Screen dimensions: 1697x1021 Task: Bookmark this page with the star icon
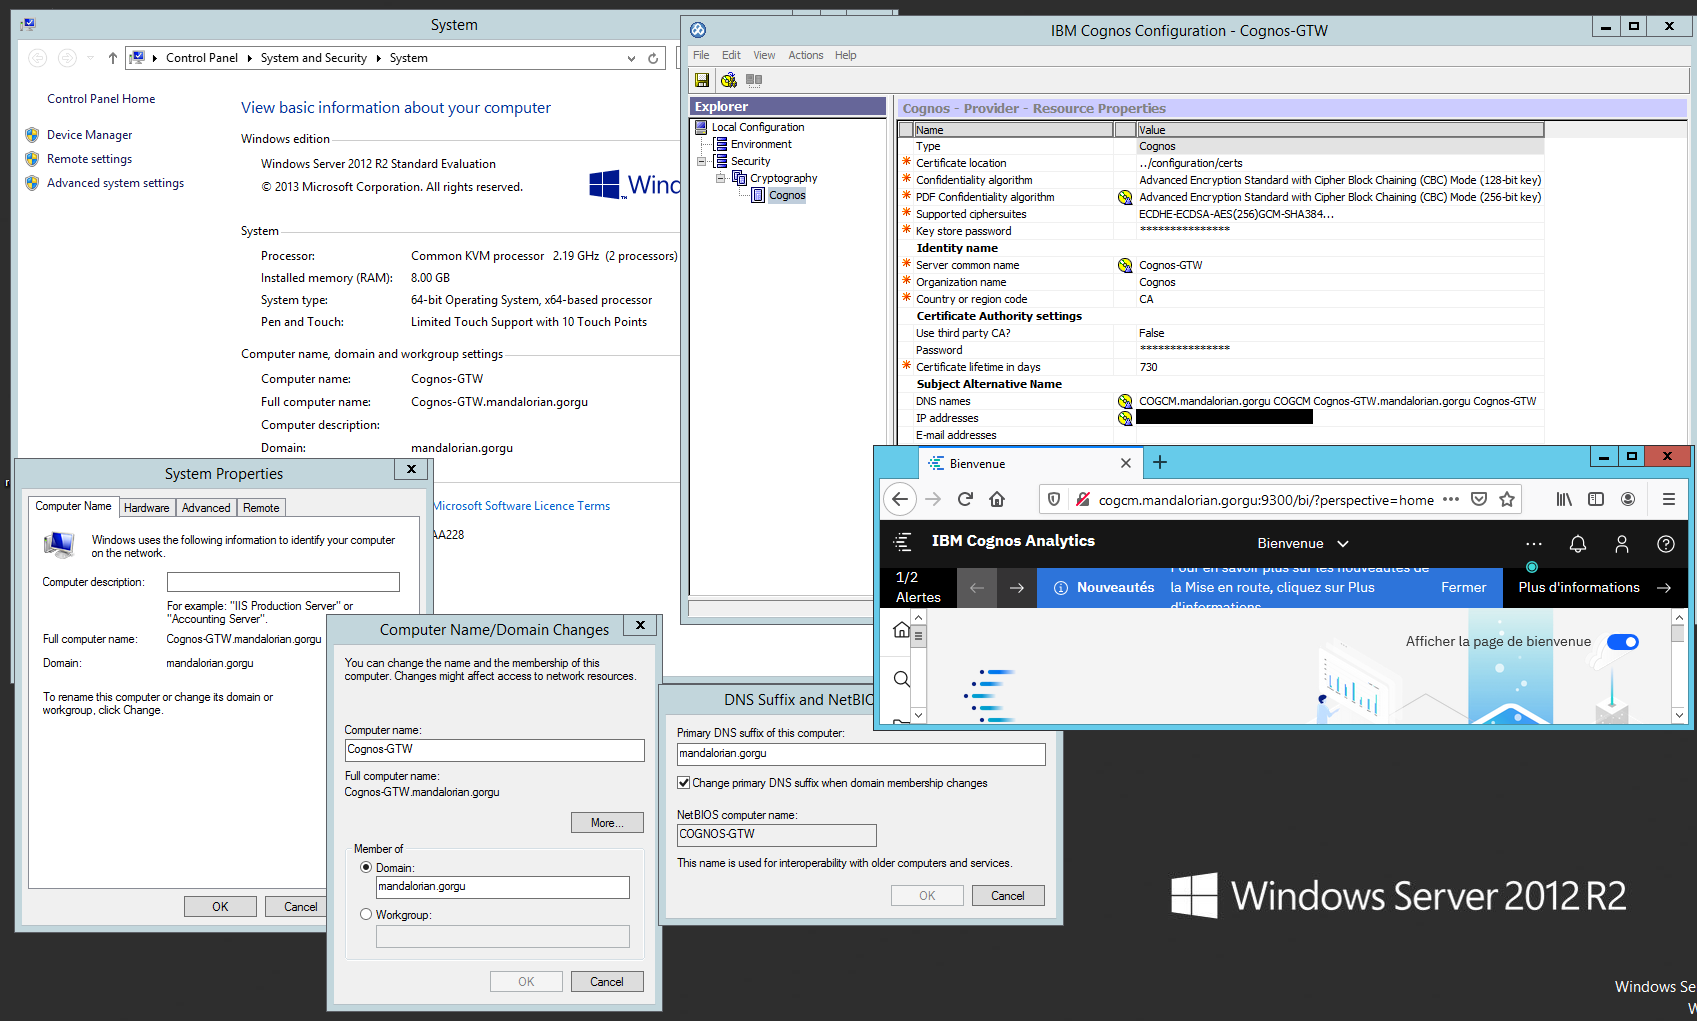point(1507,499)
